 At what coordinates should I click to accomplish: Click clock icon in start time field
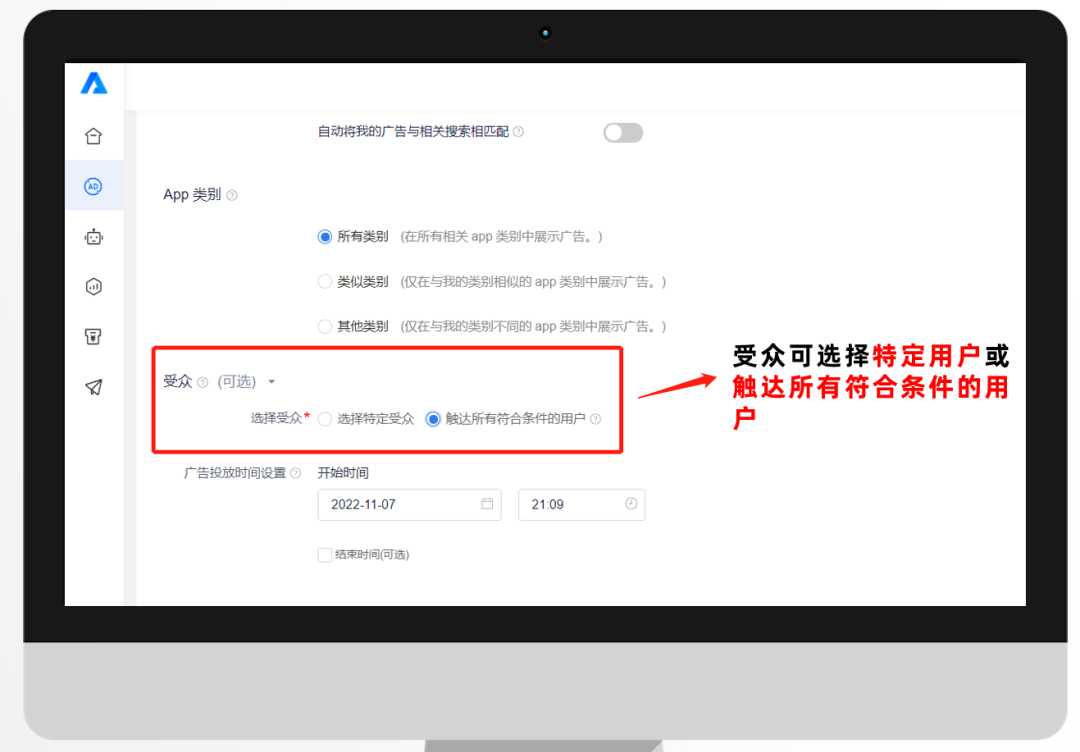[x=631, y=503]
